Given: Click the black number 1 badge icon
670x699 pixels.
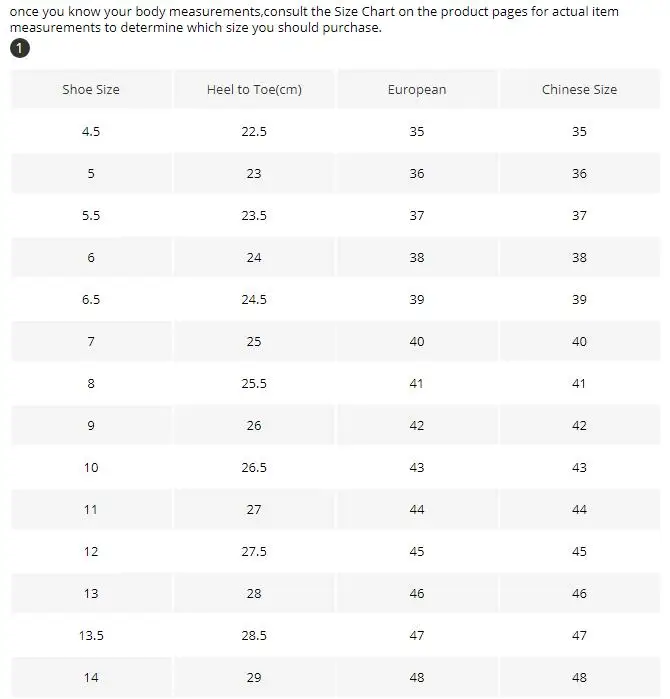Looking at the screenshot, I should click(x=20, y=50).
